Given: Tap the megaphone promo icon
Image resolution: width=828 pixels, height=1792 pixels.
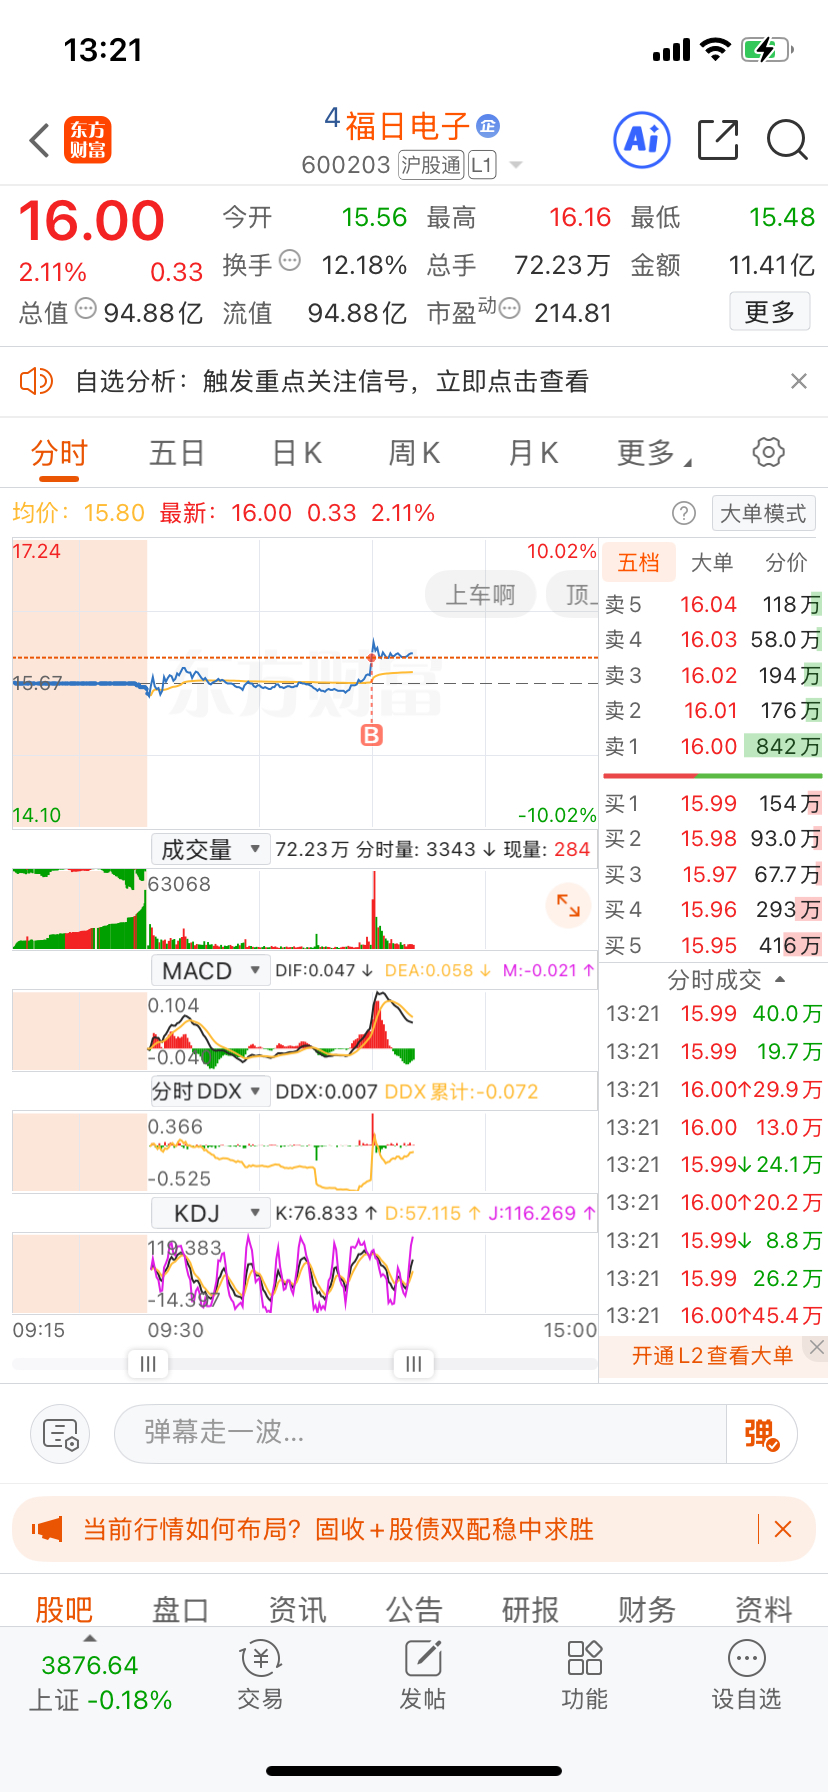Looking at the screenshot, I should click(47, 1529).
